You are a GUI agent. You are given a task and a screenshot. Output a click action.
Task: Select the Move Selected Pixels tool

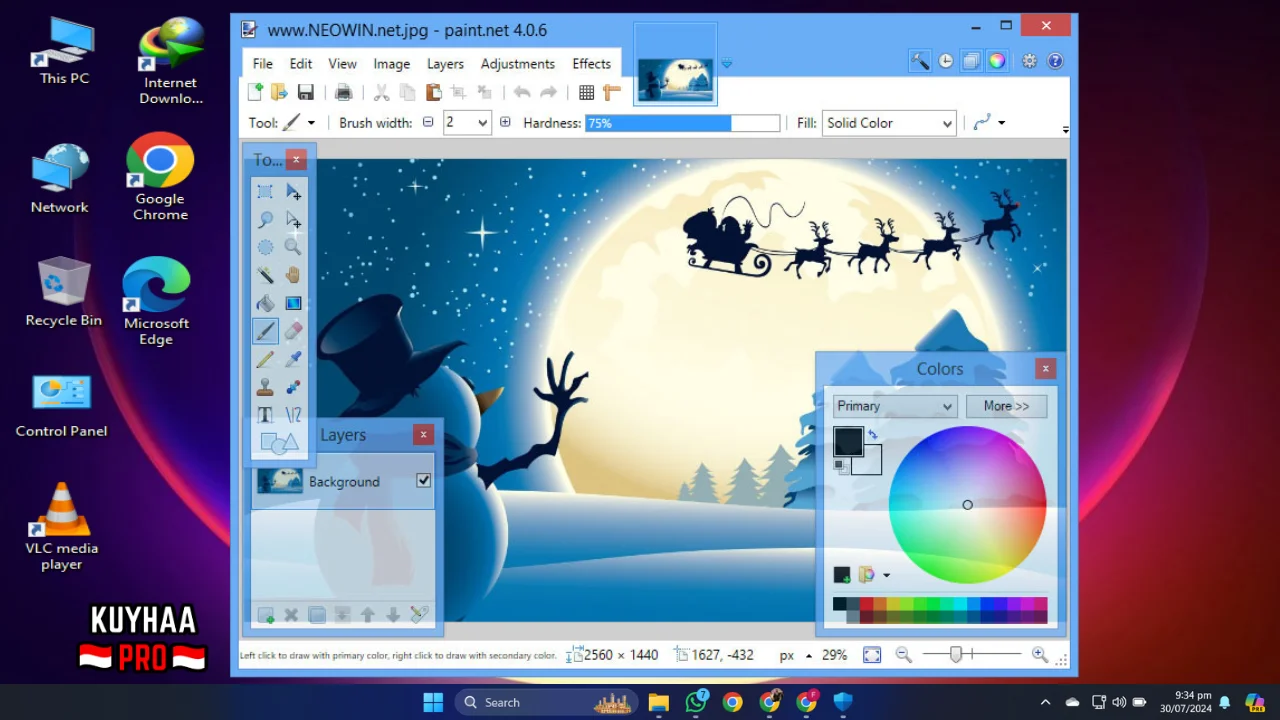(x=293, y=191)
